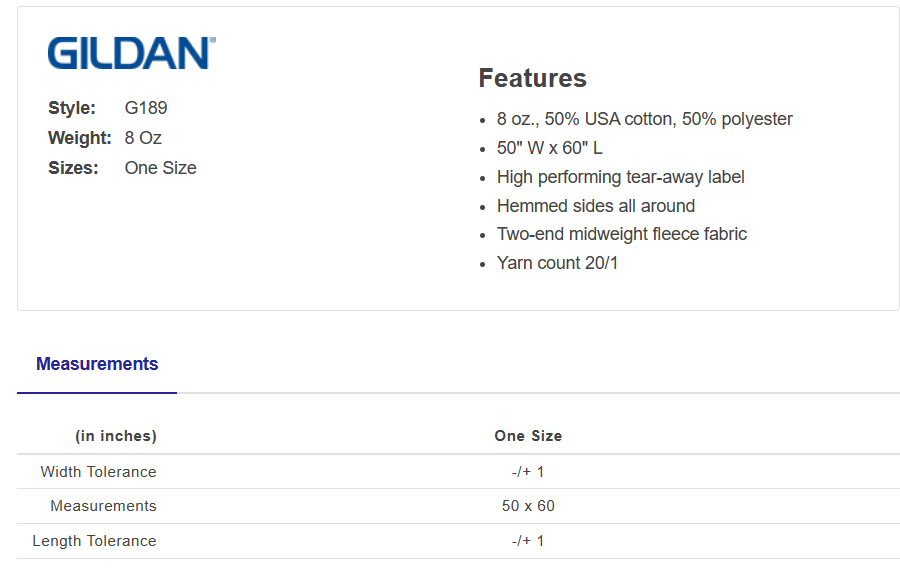
Task: Click 'One Size' beside the Sizes label
Action: [x=160, y=168]
